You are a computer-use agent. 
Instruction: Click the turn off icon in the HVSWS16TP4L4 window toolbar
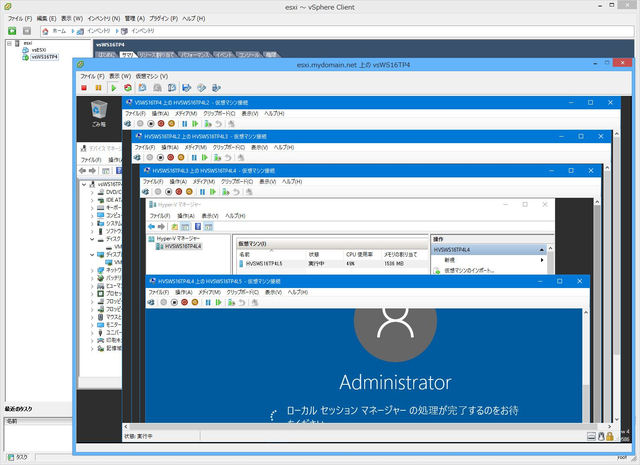pyautogui.click(x=169, y=192)
